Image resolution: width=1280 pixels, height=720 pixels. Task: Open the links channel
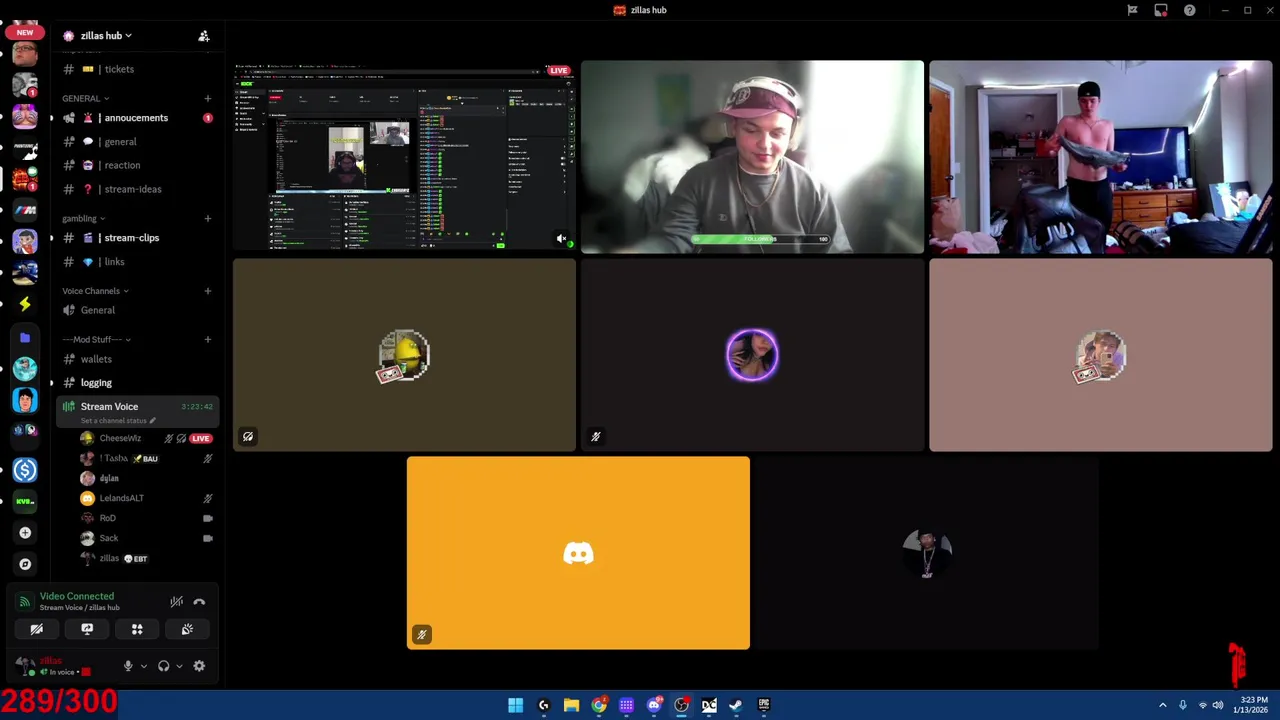pyautogui.click(x=138, y=262)
